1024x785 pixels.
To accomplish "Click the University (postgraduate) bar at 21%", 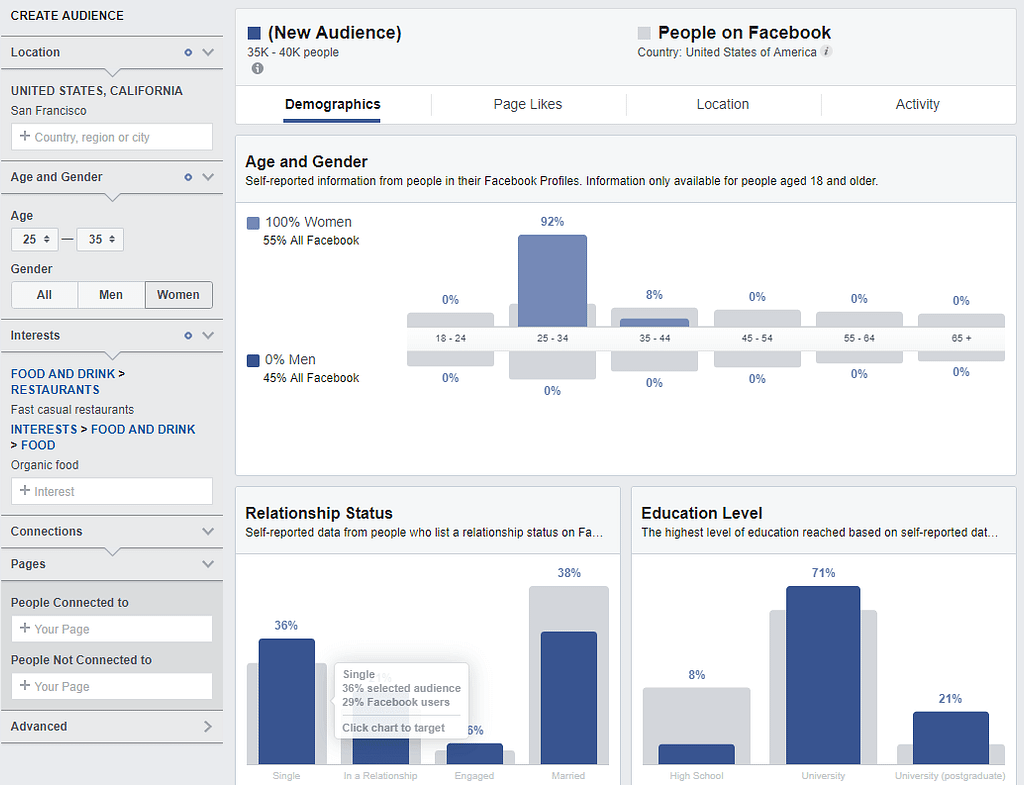I will tap(951, 738).
